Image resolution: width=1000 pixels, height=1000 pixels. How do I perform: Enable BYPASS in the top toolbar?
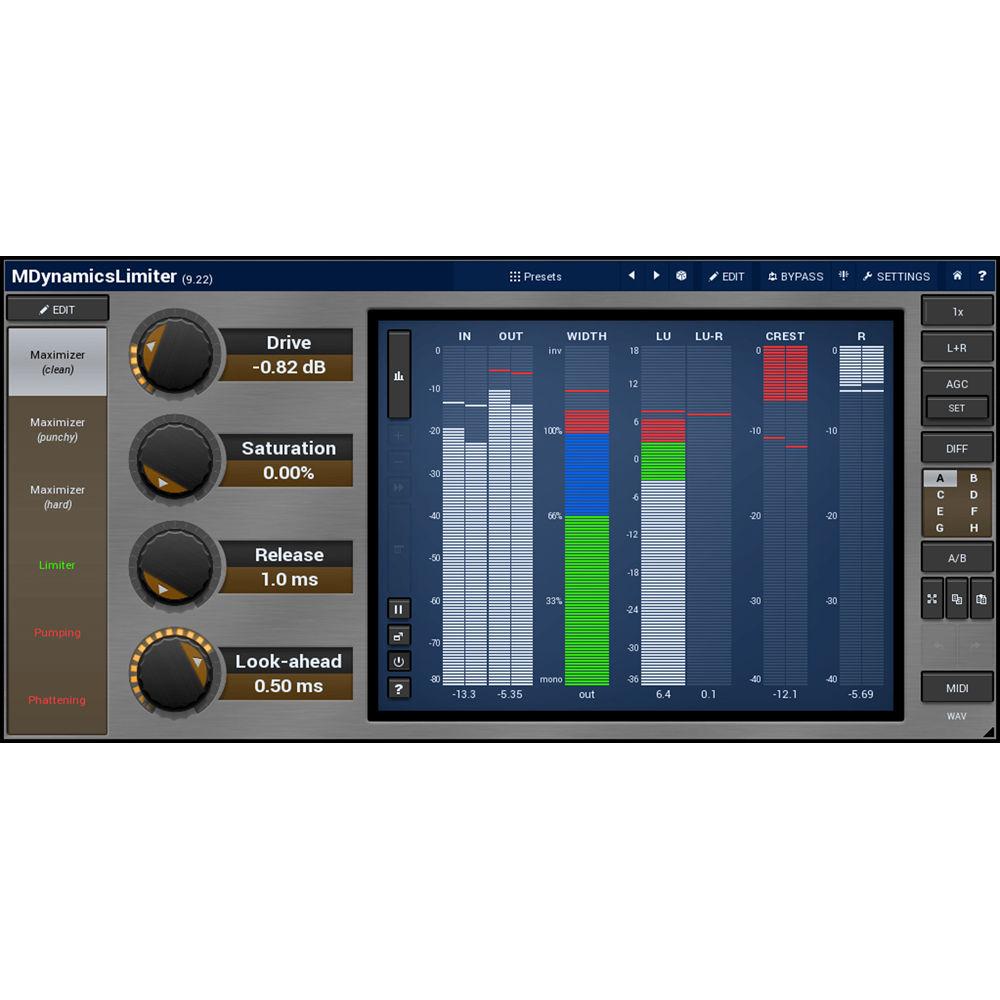(x=795, y=276)
